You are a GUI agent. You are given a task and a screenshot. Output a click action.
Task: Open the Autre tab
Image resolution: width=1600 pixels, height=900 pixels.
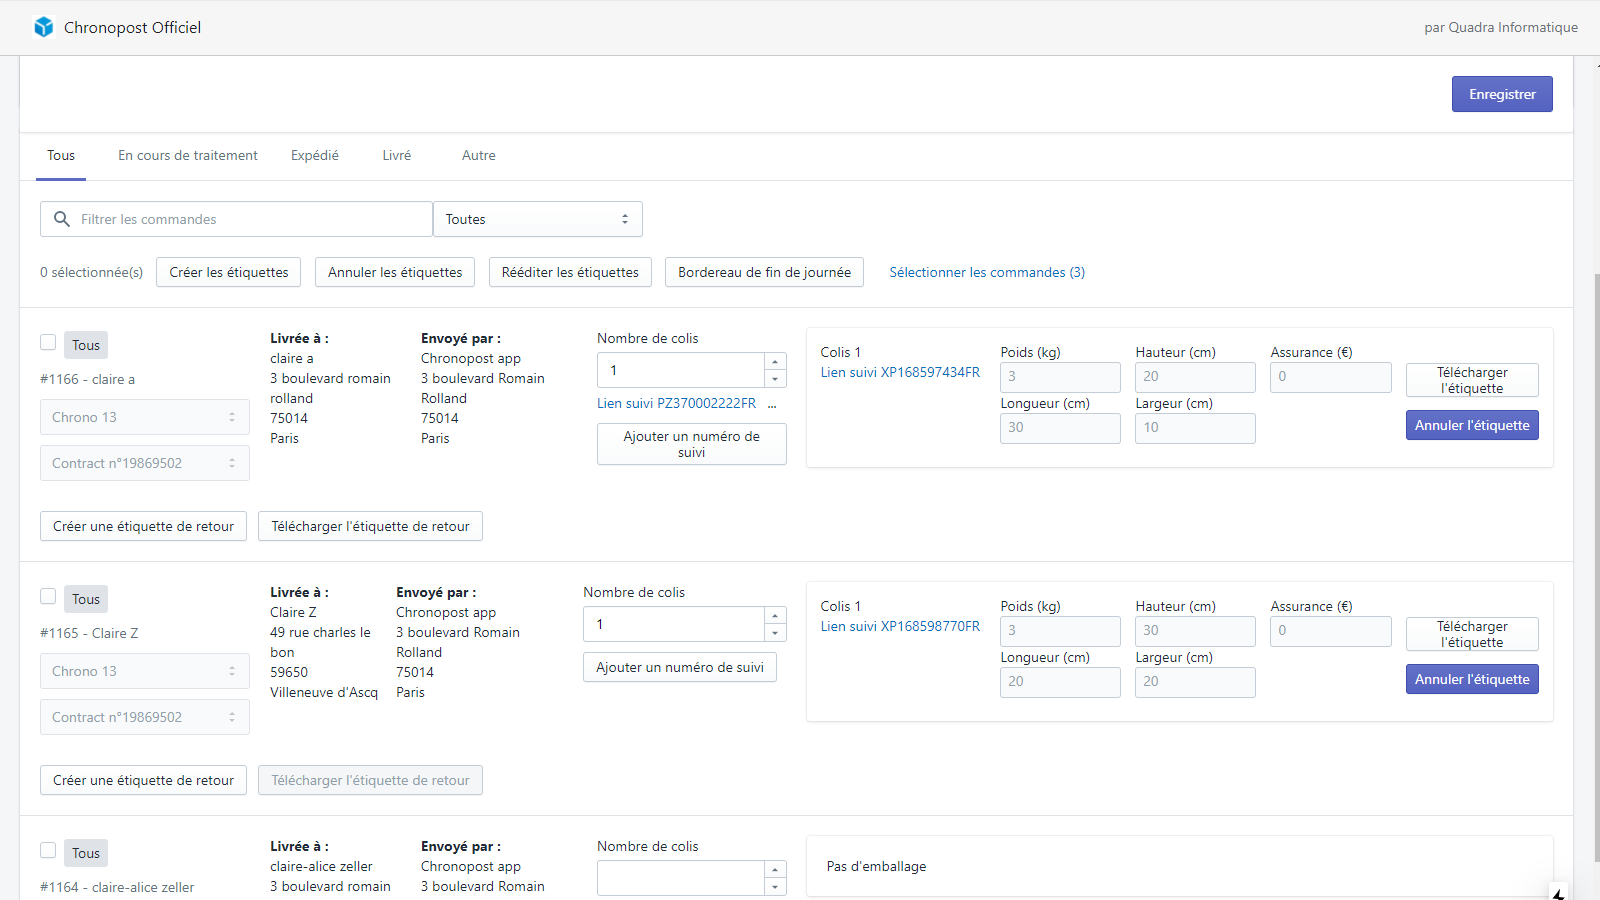point(479,156)
